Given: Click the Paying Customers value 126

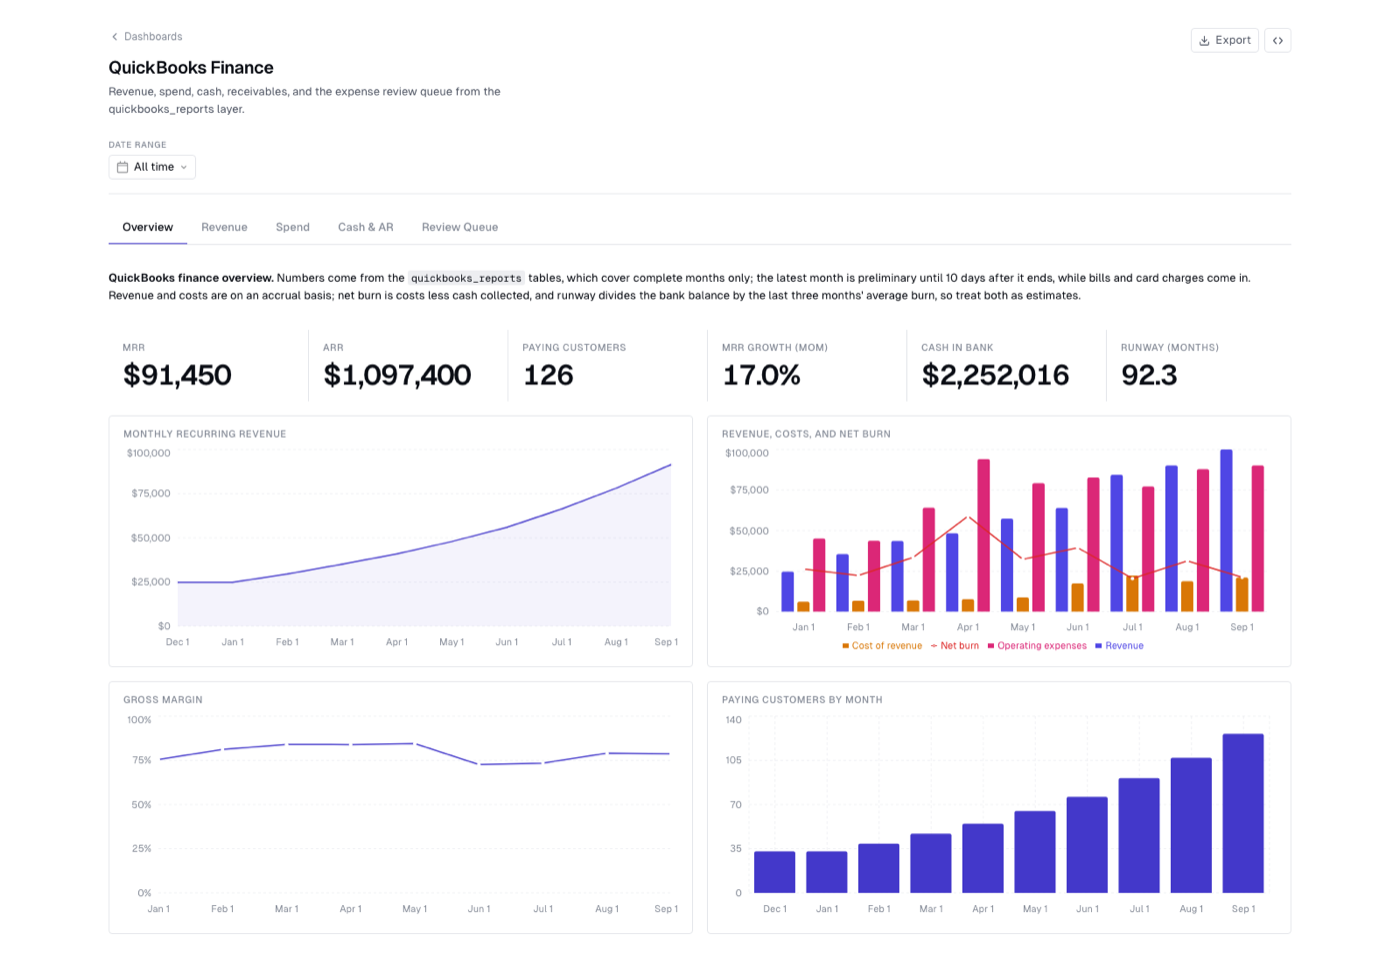Looking at the screenshot, I should [x=548, y=375].
